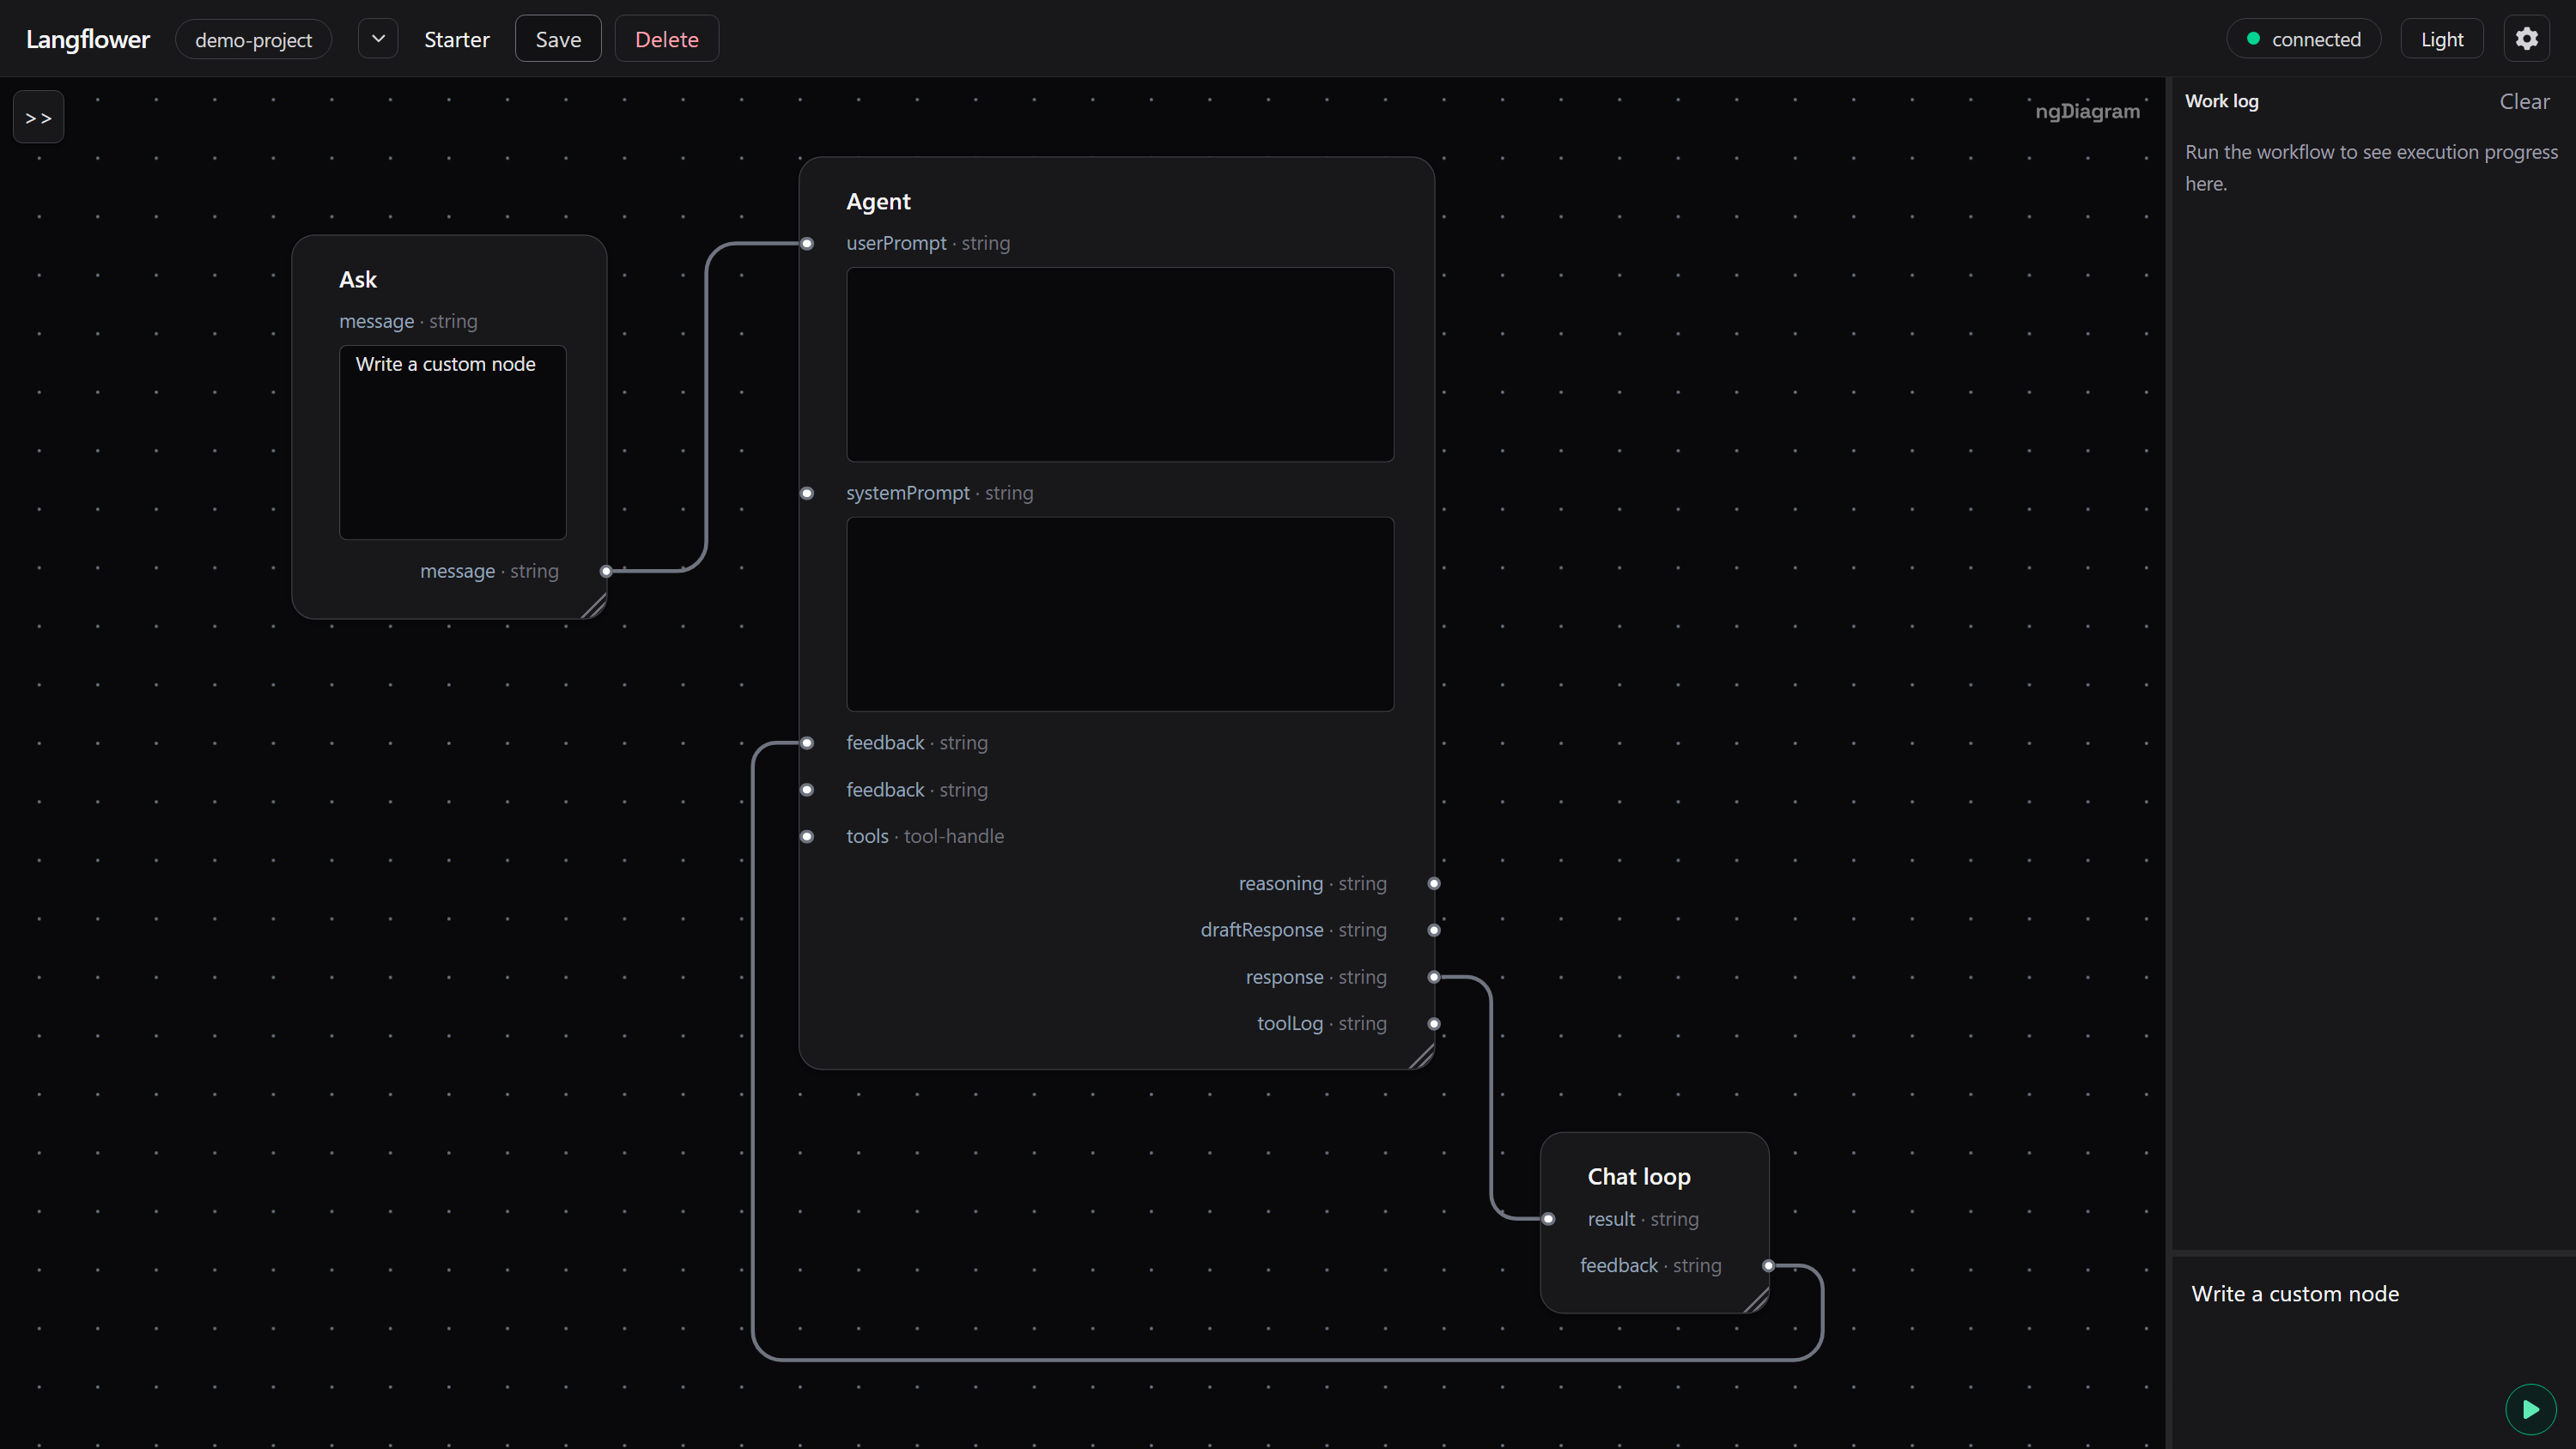This screenshot has width=2576, height=1449.
Task: Focus the Agent userPrompt text area
Action: point(1120,364)
